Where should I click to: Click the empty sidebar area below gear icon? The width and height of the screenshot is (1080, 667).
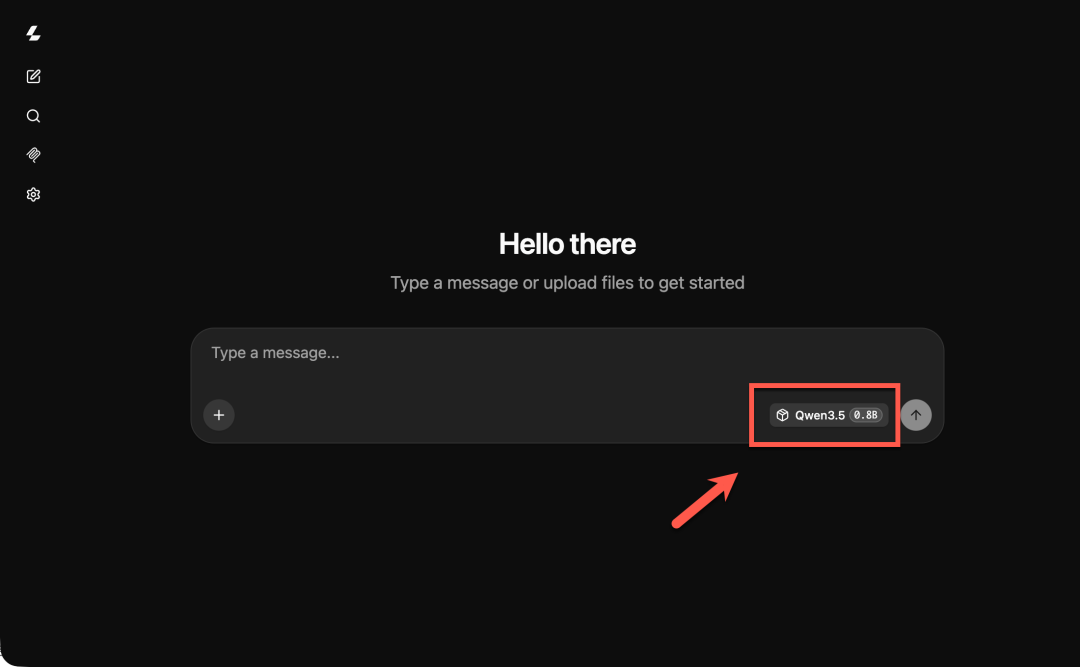click(33, 413)
